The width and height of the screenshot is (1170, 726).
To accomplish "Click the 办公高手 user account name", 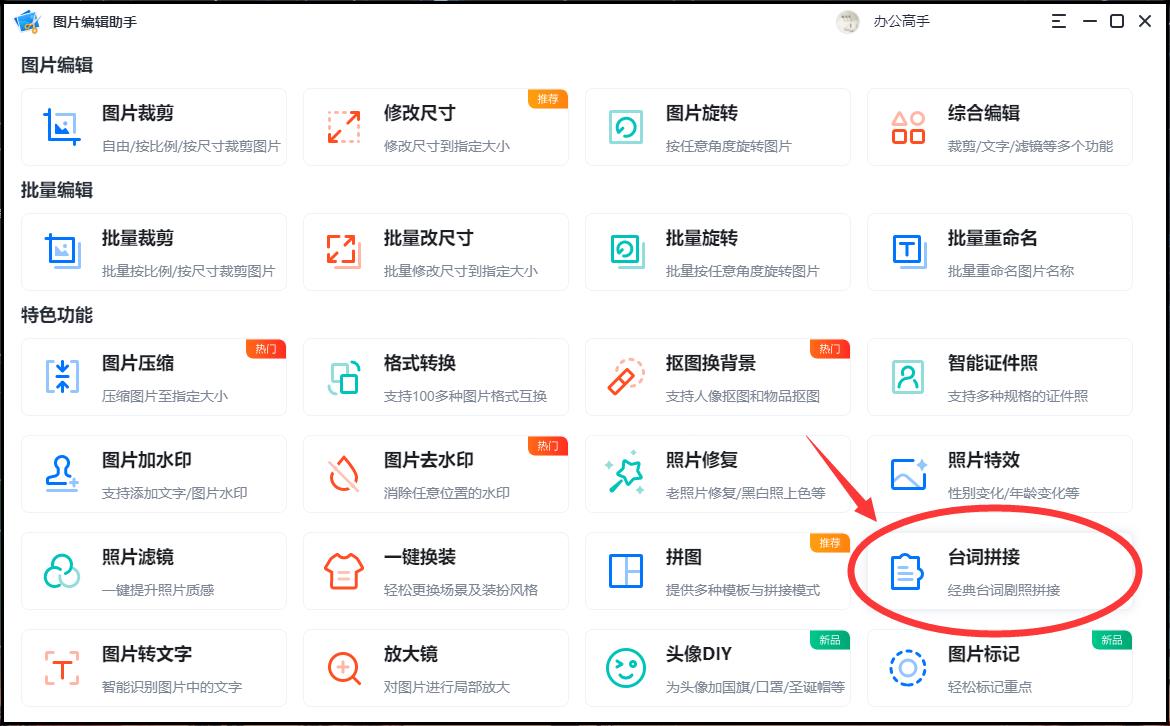I will click(901, 21).
